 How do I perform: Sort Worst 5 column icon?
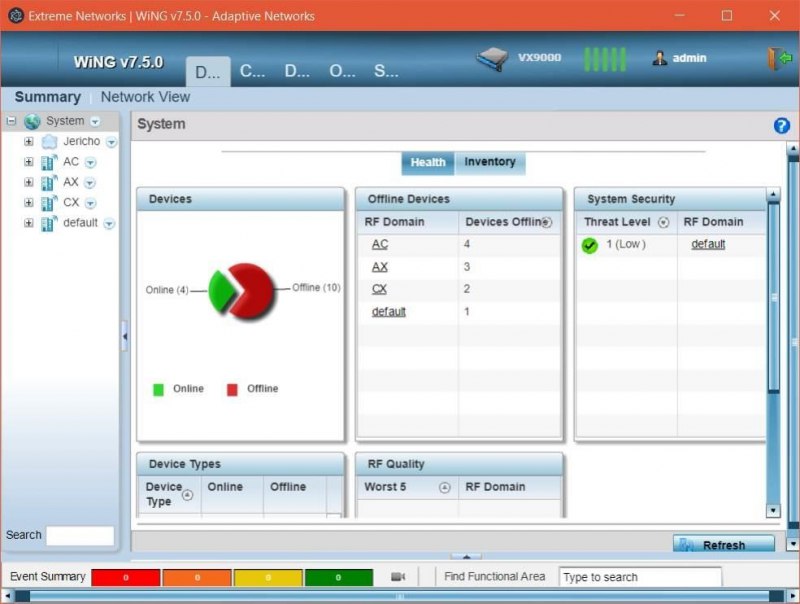pos(445,488)
